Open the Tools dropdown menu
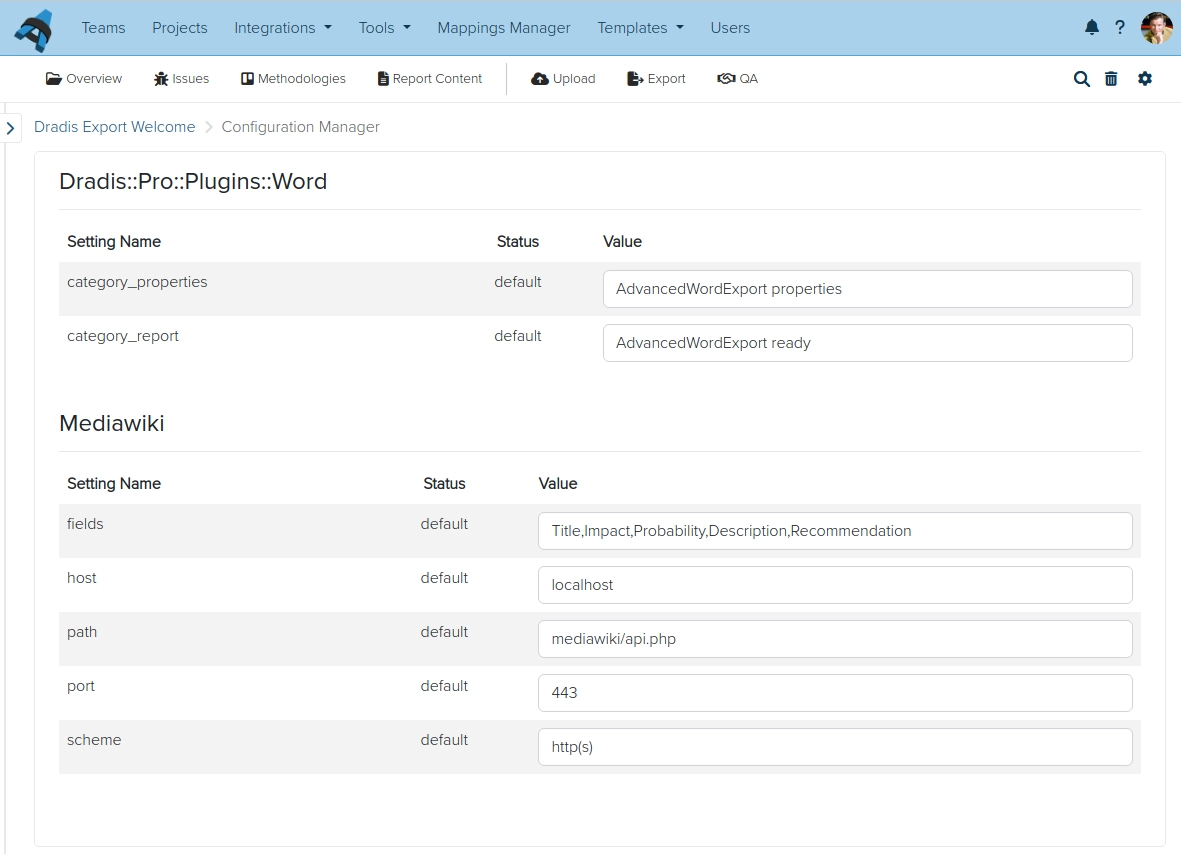 point(384,28)
